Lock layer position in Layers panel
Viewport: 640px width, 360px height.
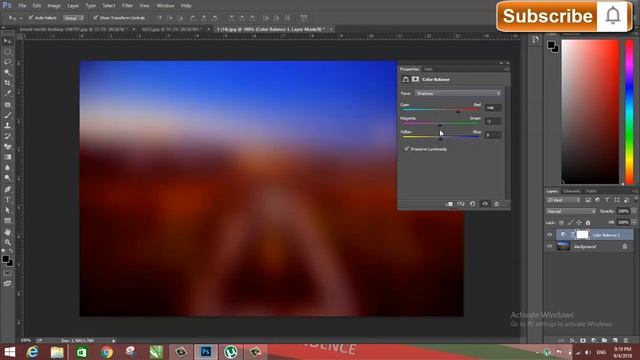pyautogui.click(x=579, y=222)
